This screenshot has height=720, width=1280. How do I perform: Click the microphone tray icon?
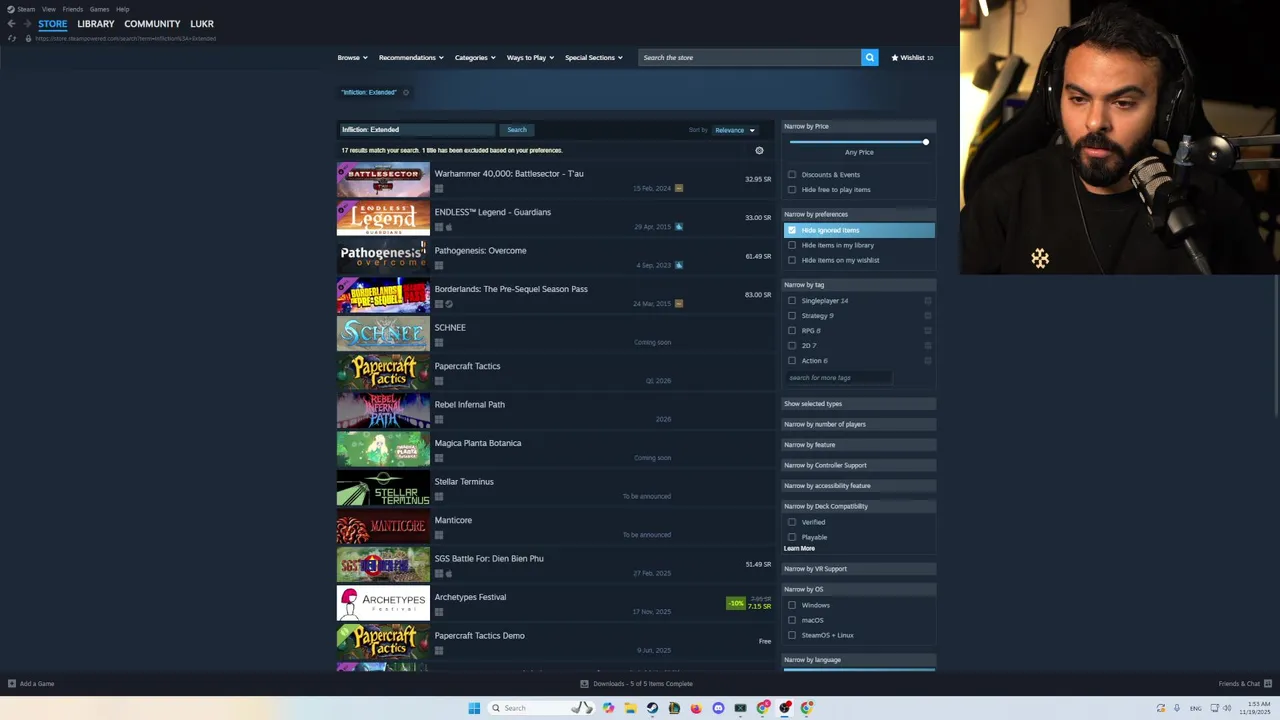[1177, 708]
